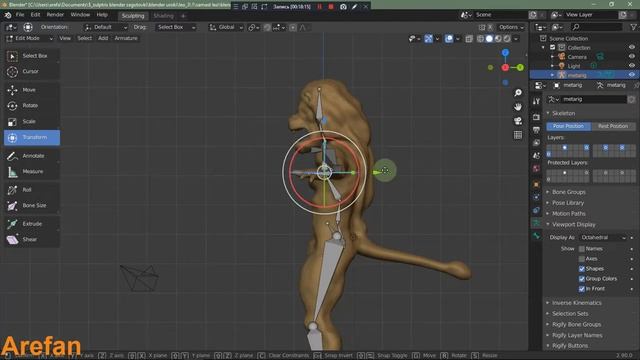This screenshot has height=360, width=640.
Task: Click the Pose Position button
Action: (568, 126)
